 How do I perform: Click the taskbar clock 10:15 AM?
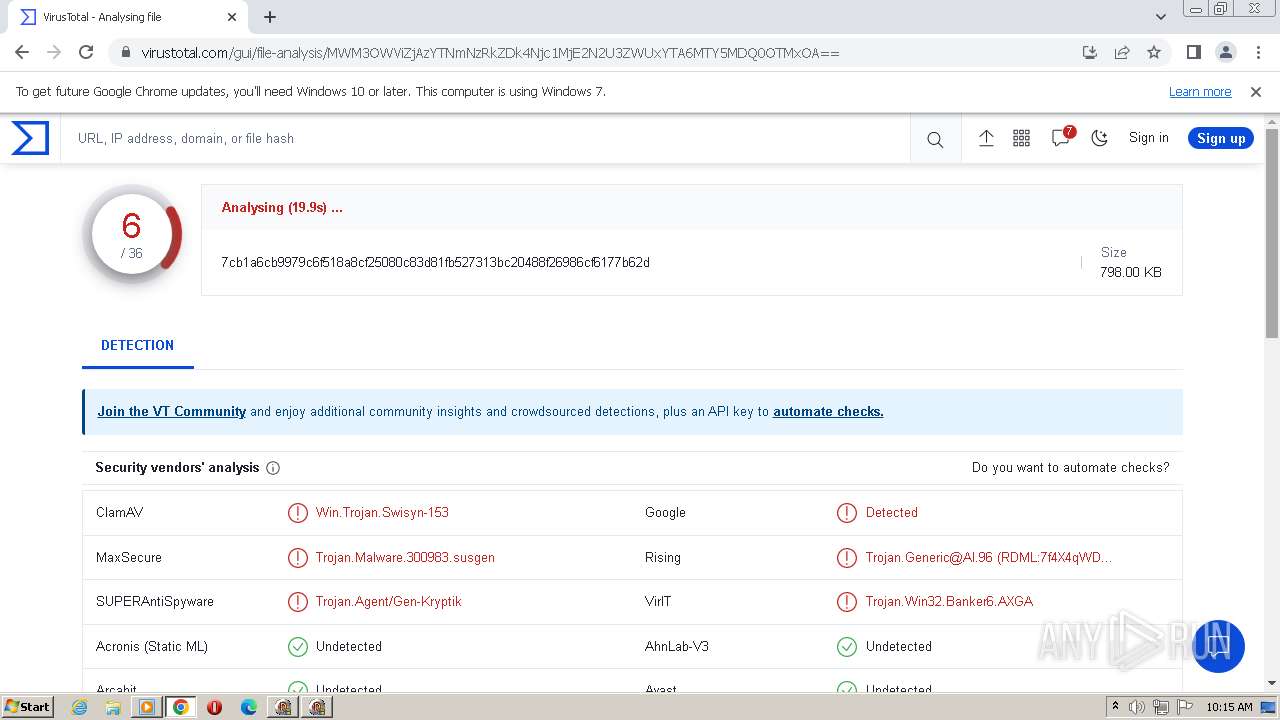(x=1229, y=707)
